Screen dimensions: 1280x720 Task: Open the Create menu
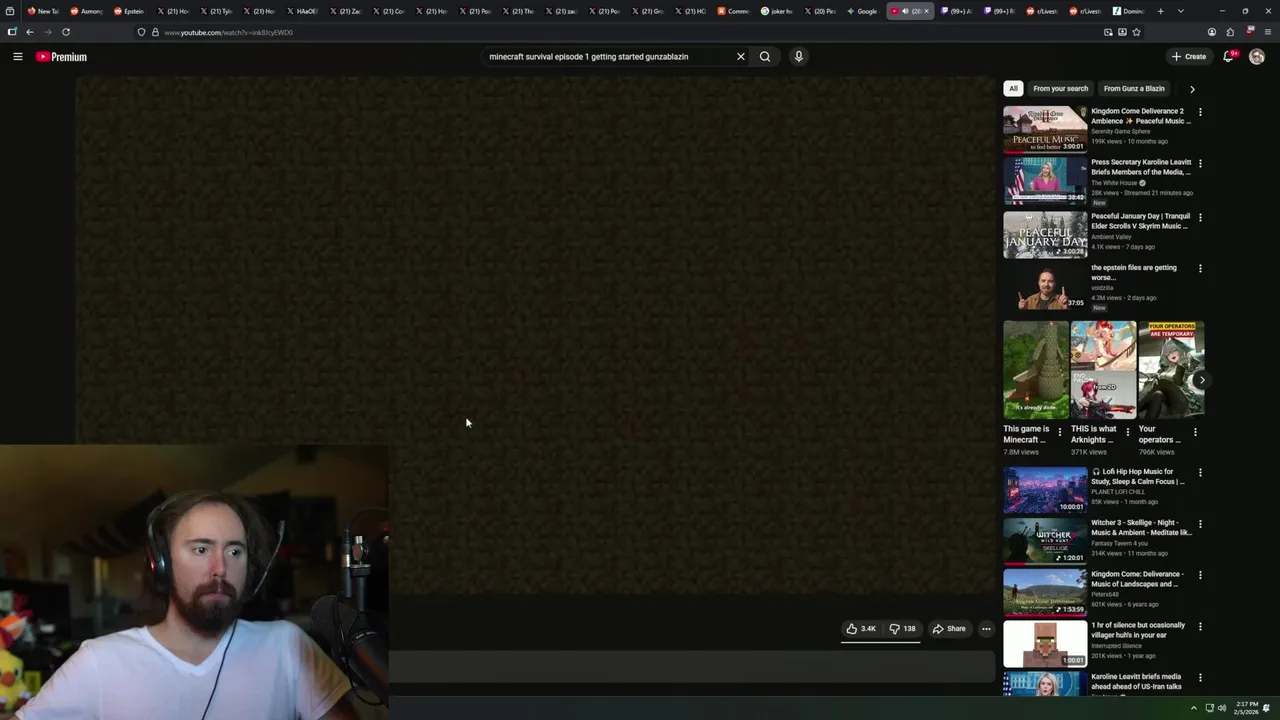click(x=1189, y=57)
